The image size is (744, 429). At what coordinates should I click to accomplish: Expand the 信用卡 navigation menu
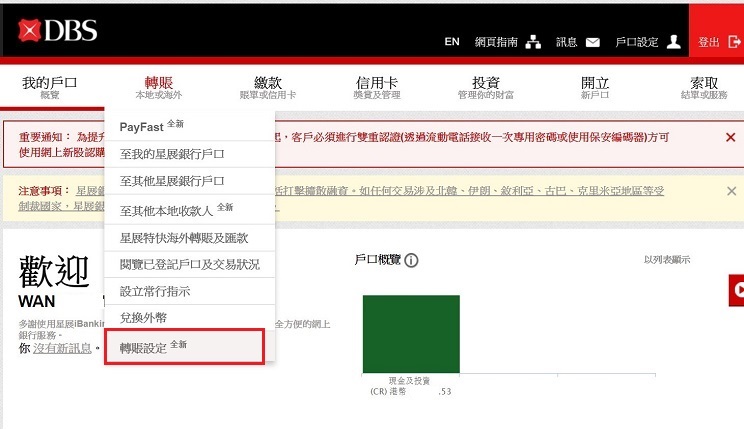pos(377,87)
